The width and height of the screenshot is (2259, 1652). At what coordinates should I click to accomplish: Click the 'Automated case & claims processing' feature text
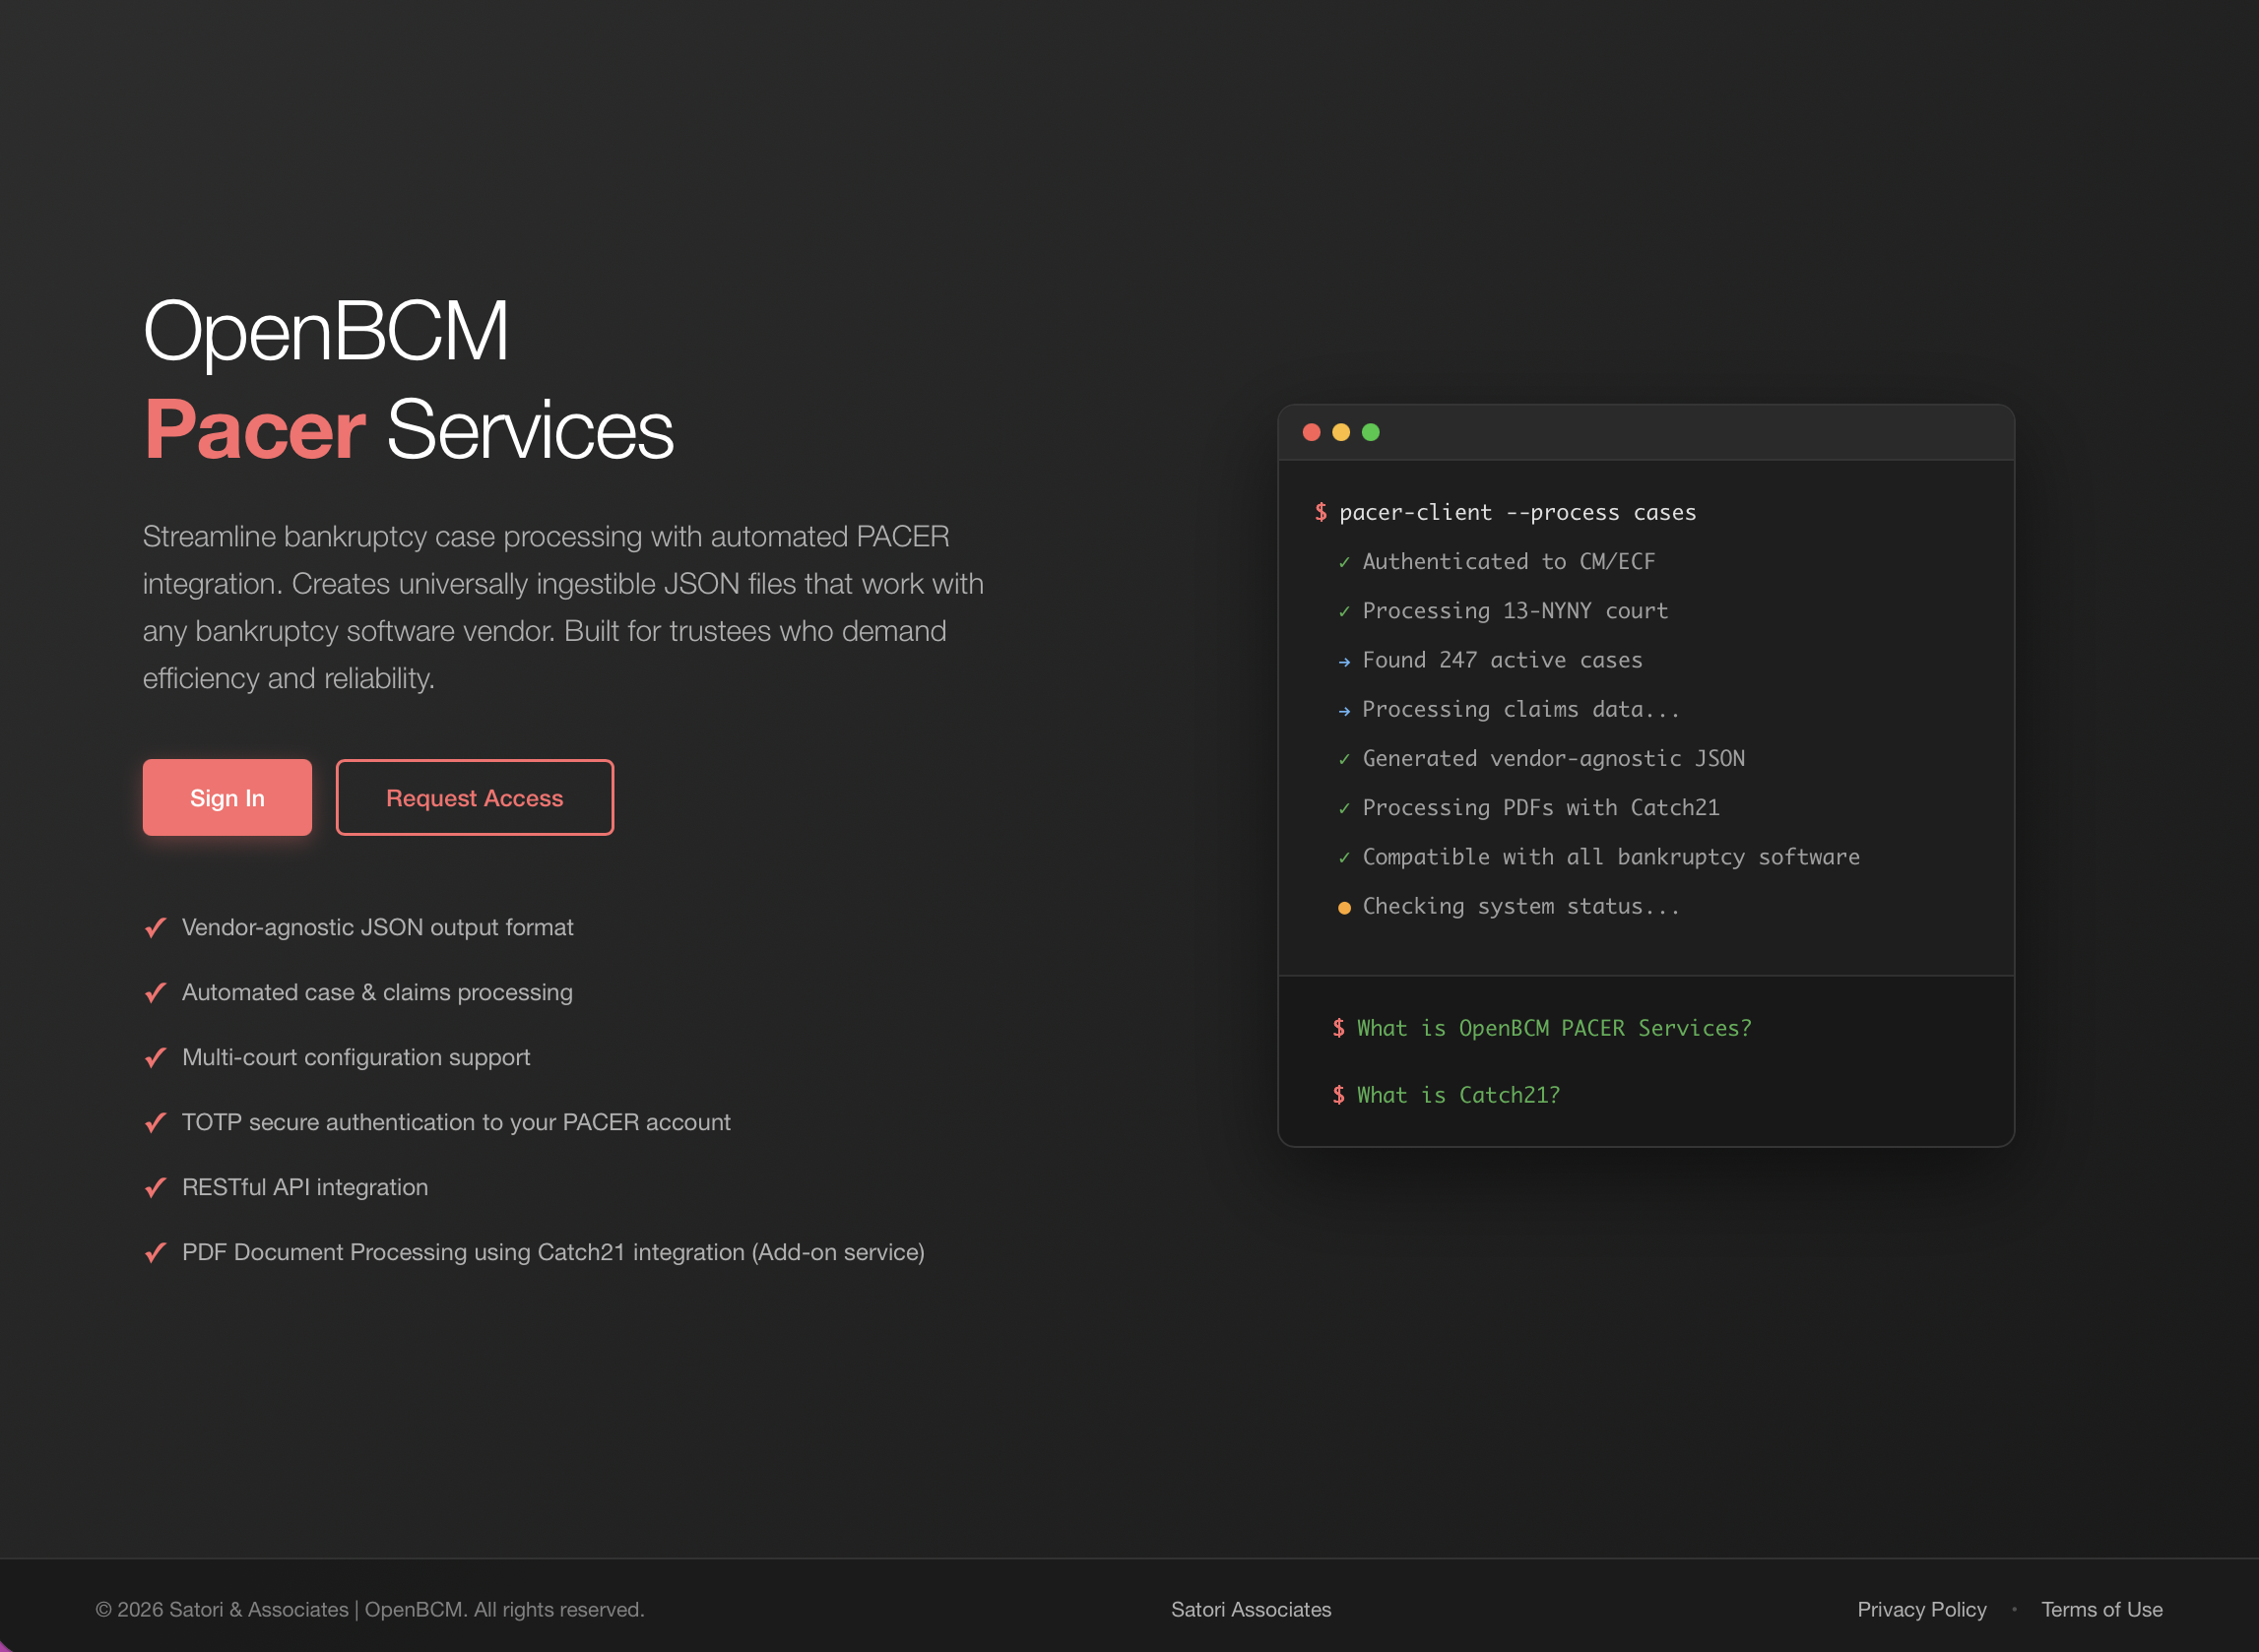(377, 992)
